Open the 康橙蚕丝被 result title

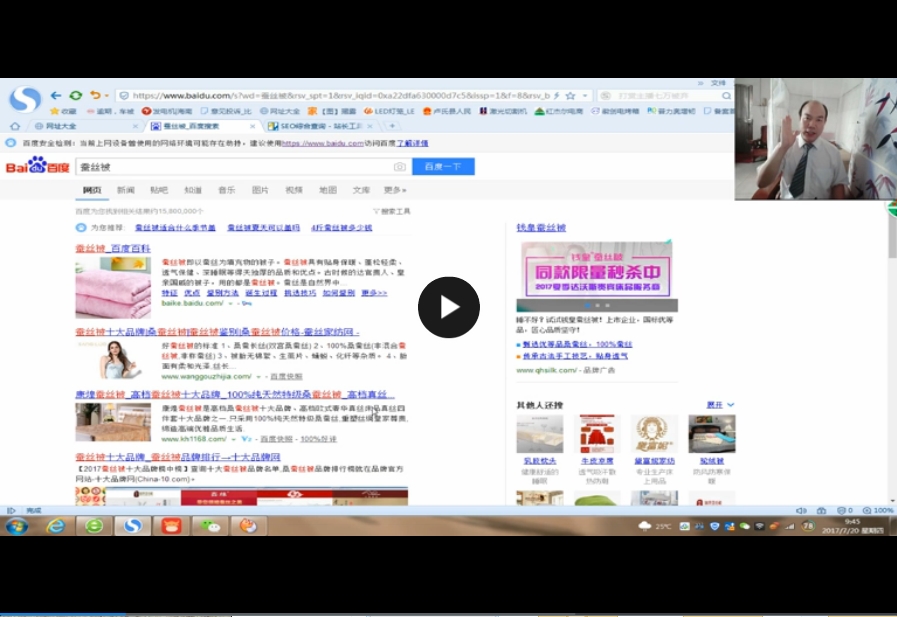[235, 394]
